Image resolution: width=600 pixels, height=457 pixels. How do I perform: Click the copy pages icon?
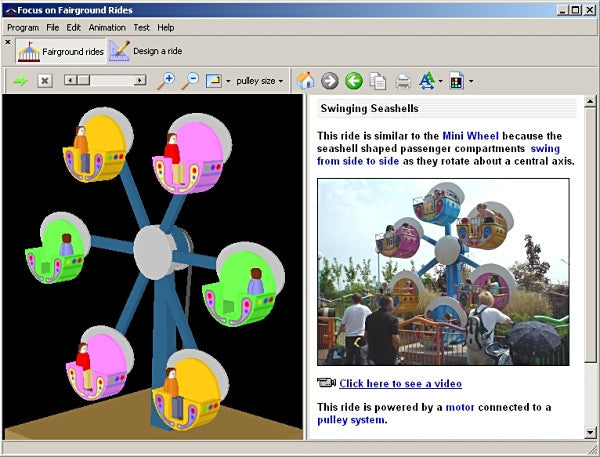tap(378, 81)
